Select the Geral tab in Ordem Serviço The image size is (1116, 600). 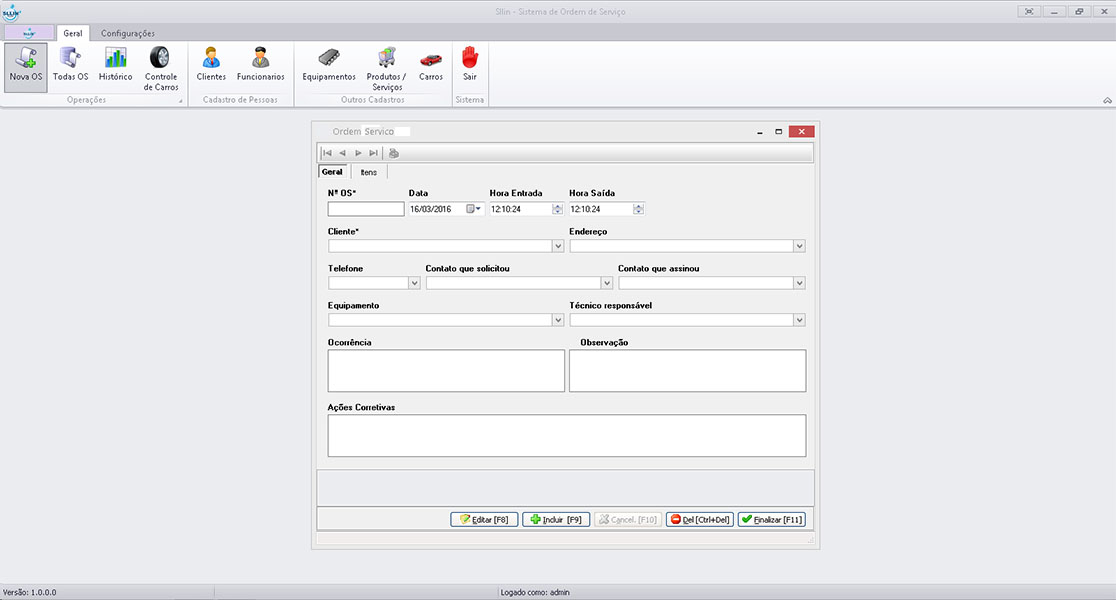pyautogui.click(x=332, y=172)
